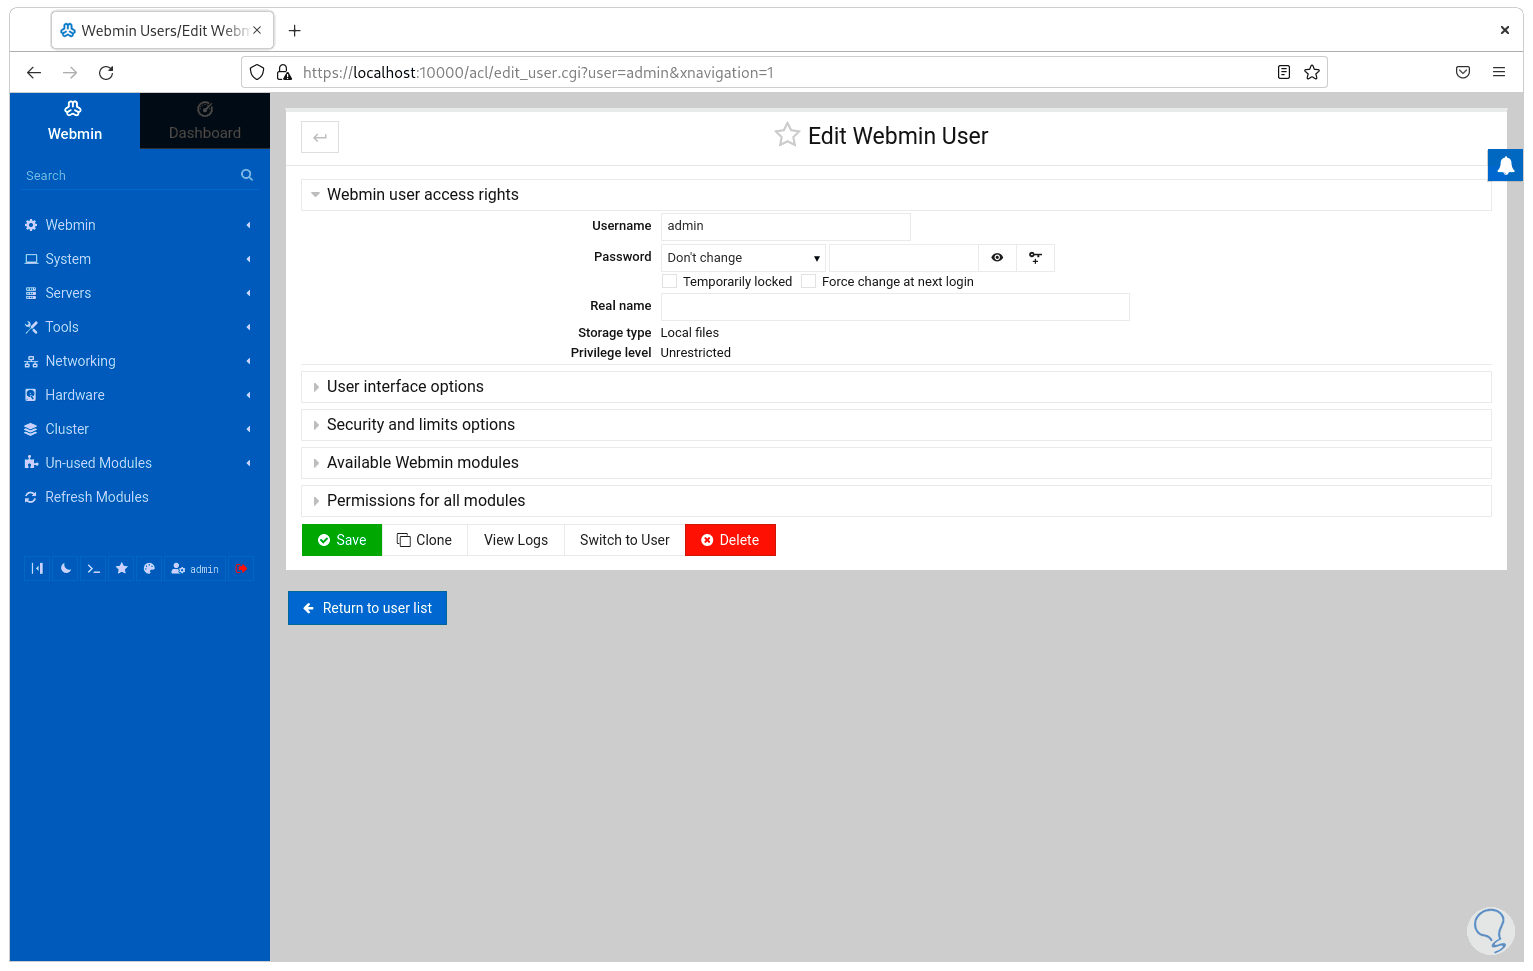Enable Temporarily locked checkbox
This screenshot has height=971, width=1533.
click(x=670, y=282)
